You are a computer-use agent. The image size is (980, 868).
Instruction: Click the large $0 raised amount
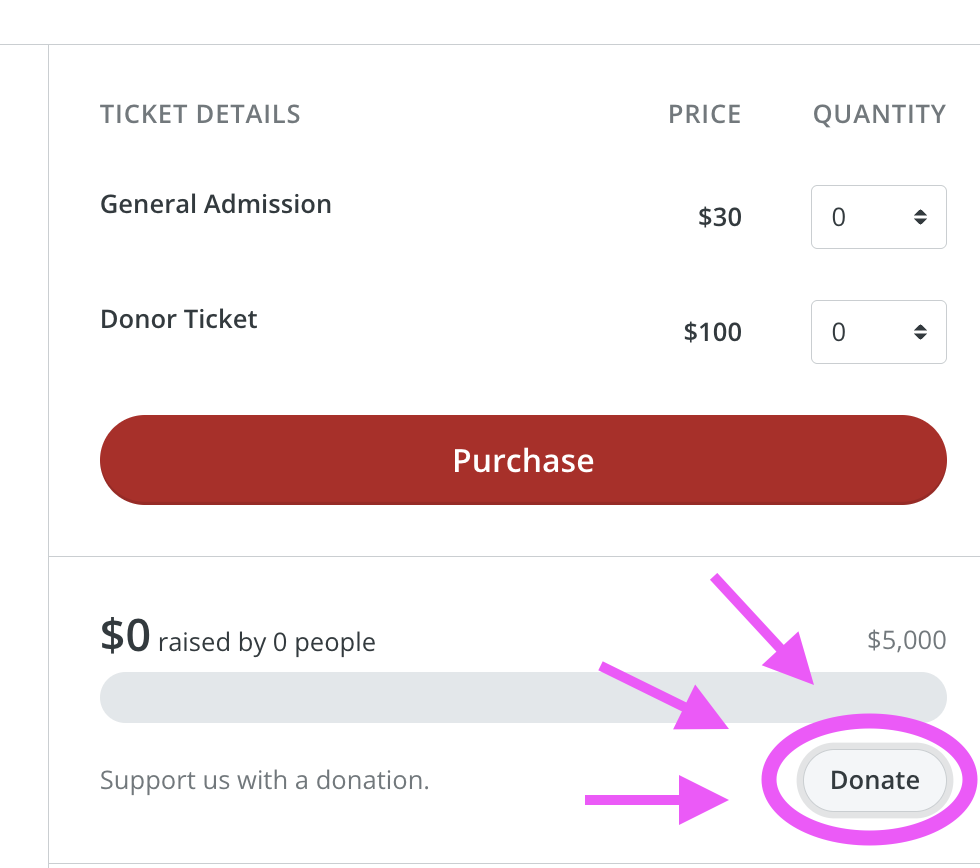tap(125, 636)
